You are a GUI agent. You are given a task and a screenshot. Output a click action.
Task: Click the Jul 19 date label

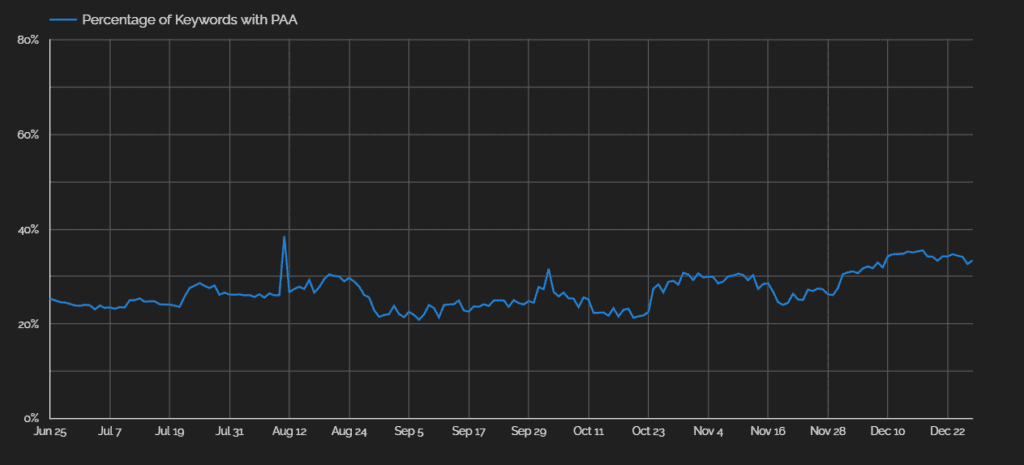[x=169, y=432]
